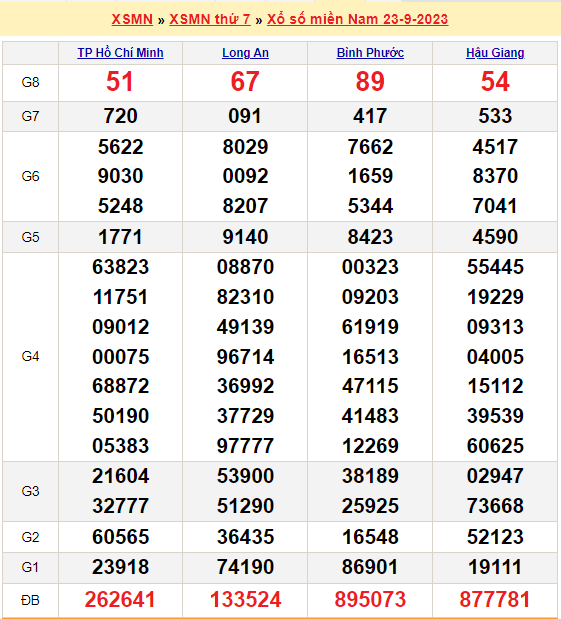Click special prize number 262641
Image resolution: width=561 pixels, height=619 pixels.
pyautogui.click(x=120, y=600)
